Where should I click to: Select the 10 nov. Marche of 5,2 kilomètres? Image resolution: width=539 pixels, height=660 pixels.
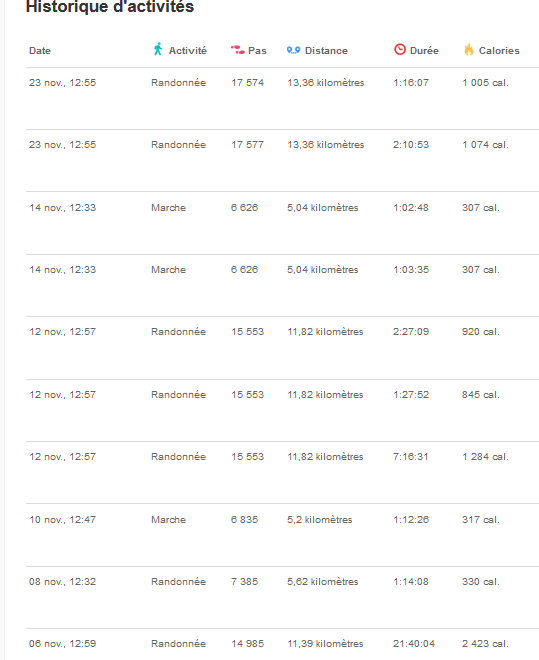[282, 535]
